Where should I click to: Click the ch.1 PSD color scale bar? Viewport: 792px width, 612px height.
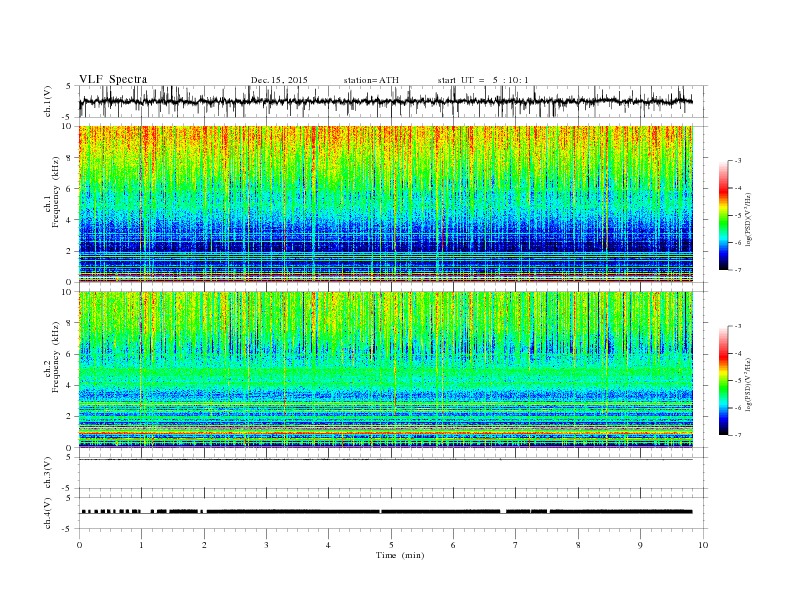(x=724, y=215)
